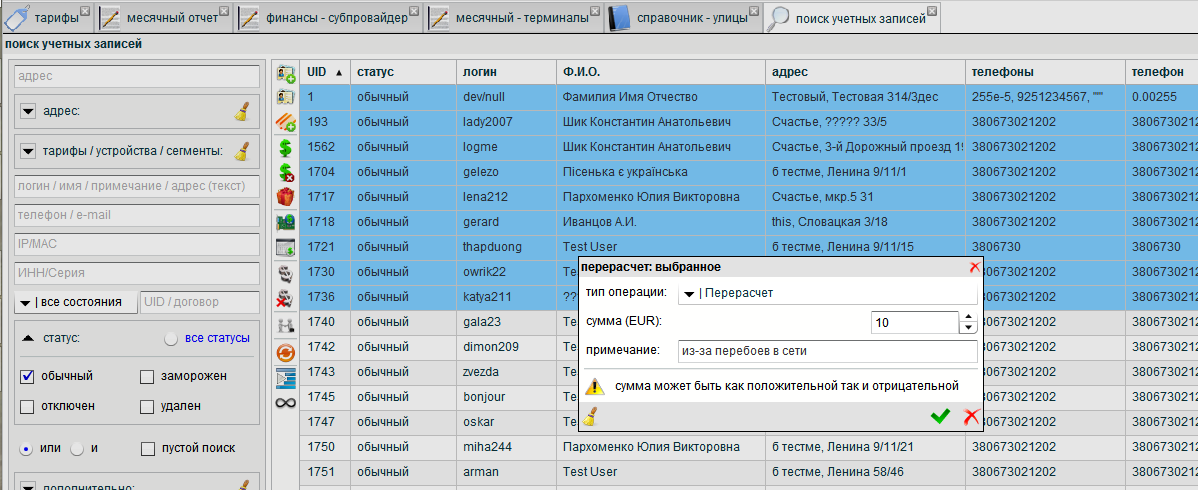This screenshot has height=490, width=1198.
Task: Open the 'тип операции' dropdown
Action: (689, 293)
